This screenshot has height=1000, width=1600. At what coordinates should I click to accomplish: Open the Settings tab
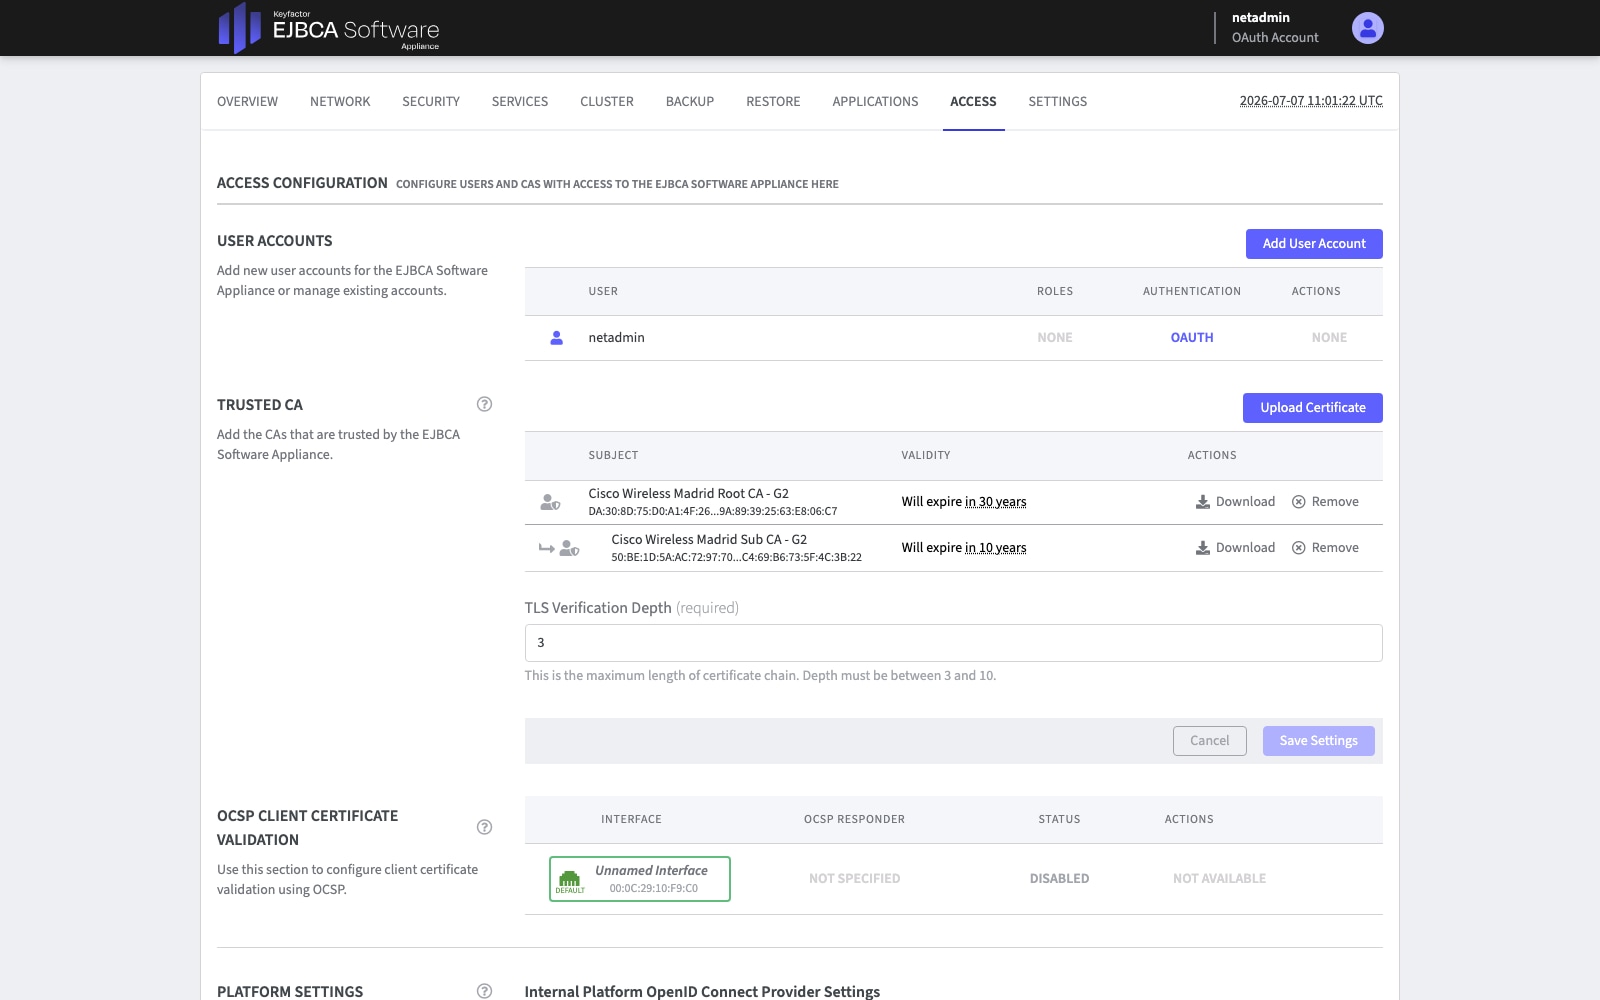coord(1057,102)
